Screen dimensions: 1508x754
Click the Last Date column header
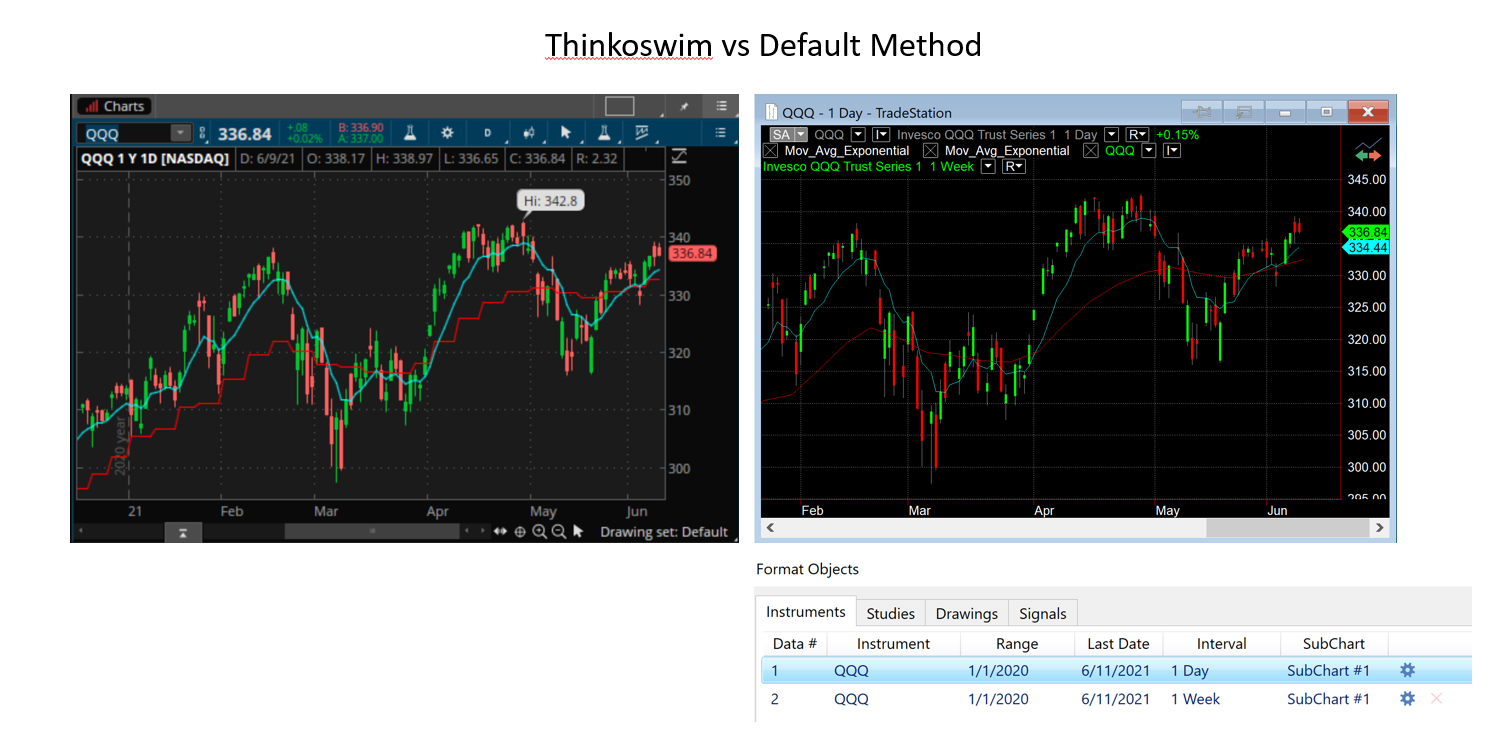[1118, 644]
